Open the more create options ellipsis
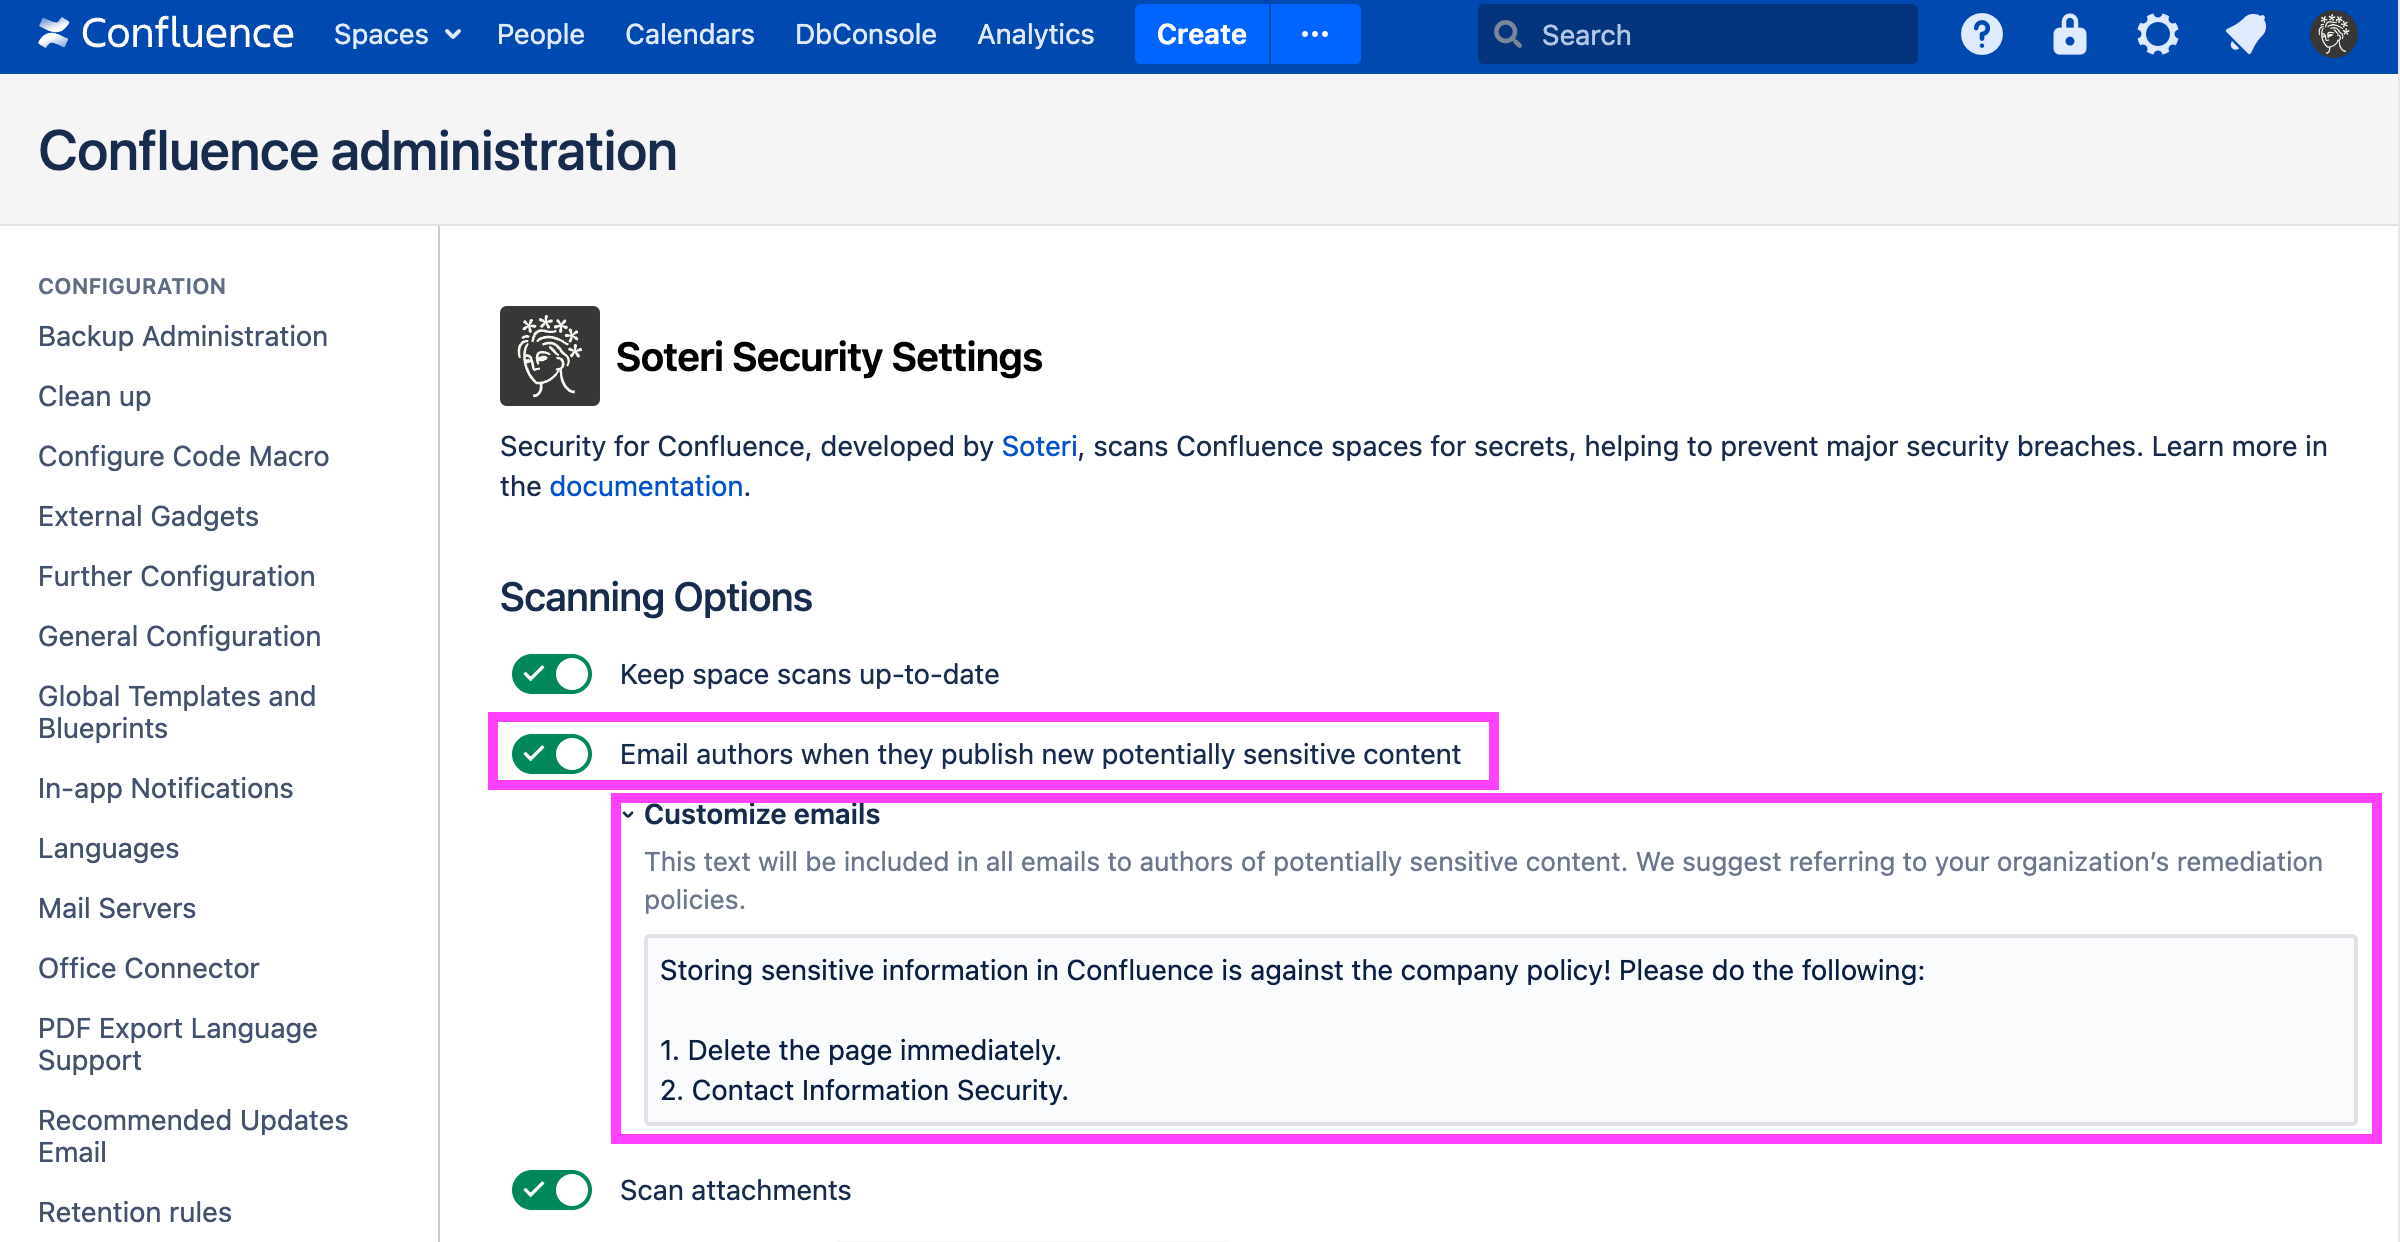This screenshot has width=2400, height=1242. coord(1315,35)
